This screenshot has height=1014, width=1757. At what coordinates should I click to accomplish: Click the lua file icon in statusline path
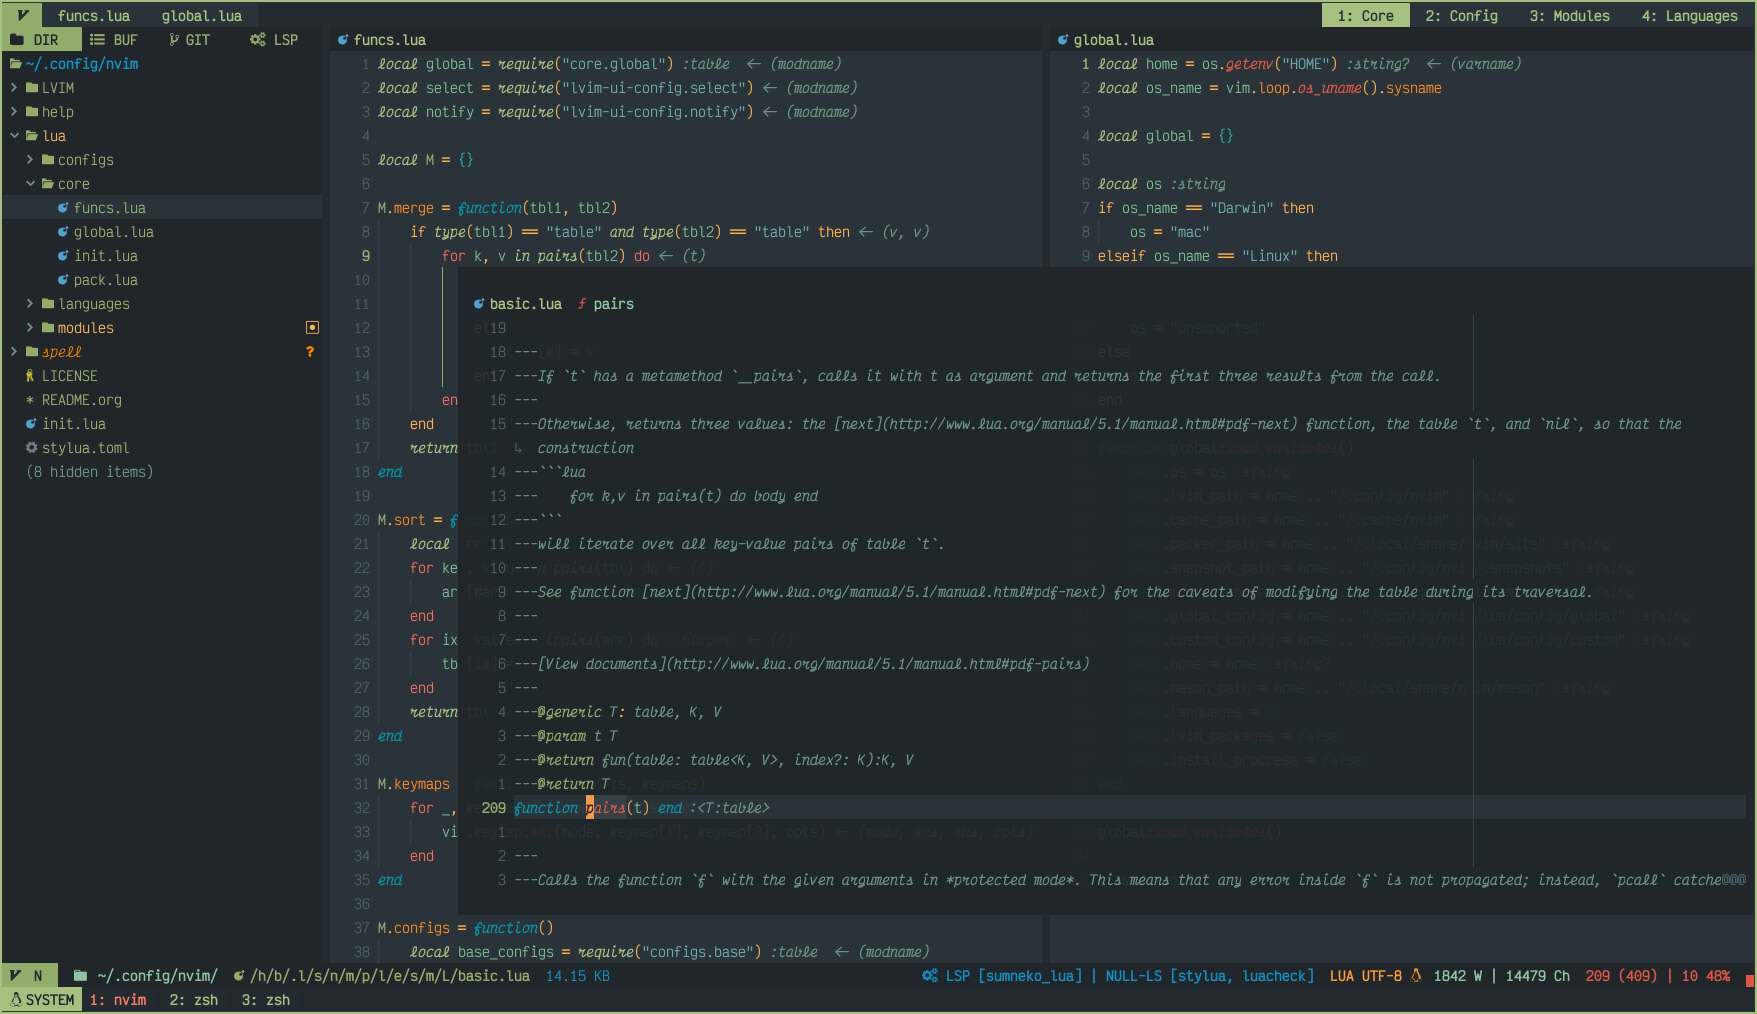click(239, 976)
